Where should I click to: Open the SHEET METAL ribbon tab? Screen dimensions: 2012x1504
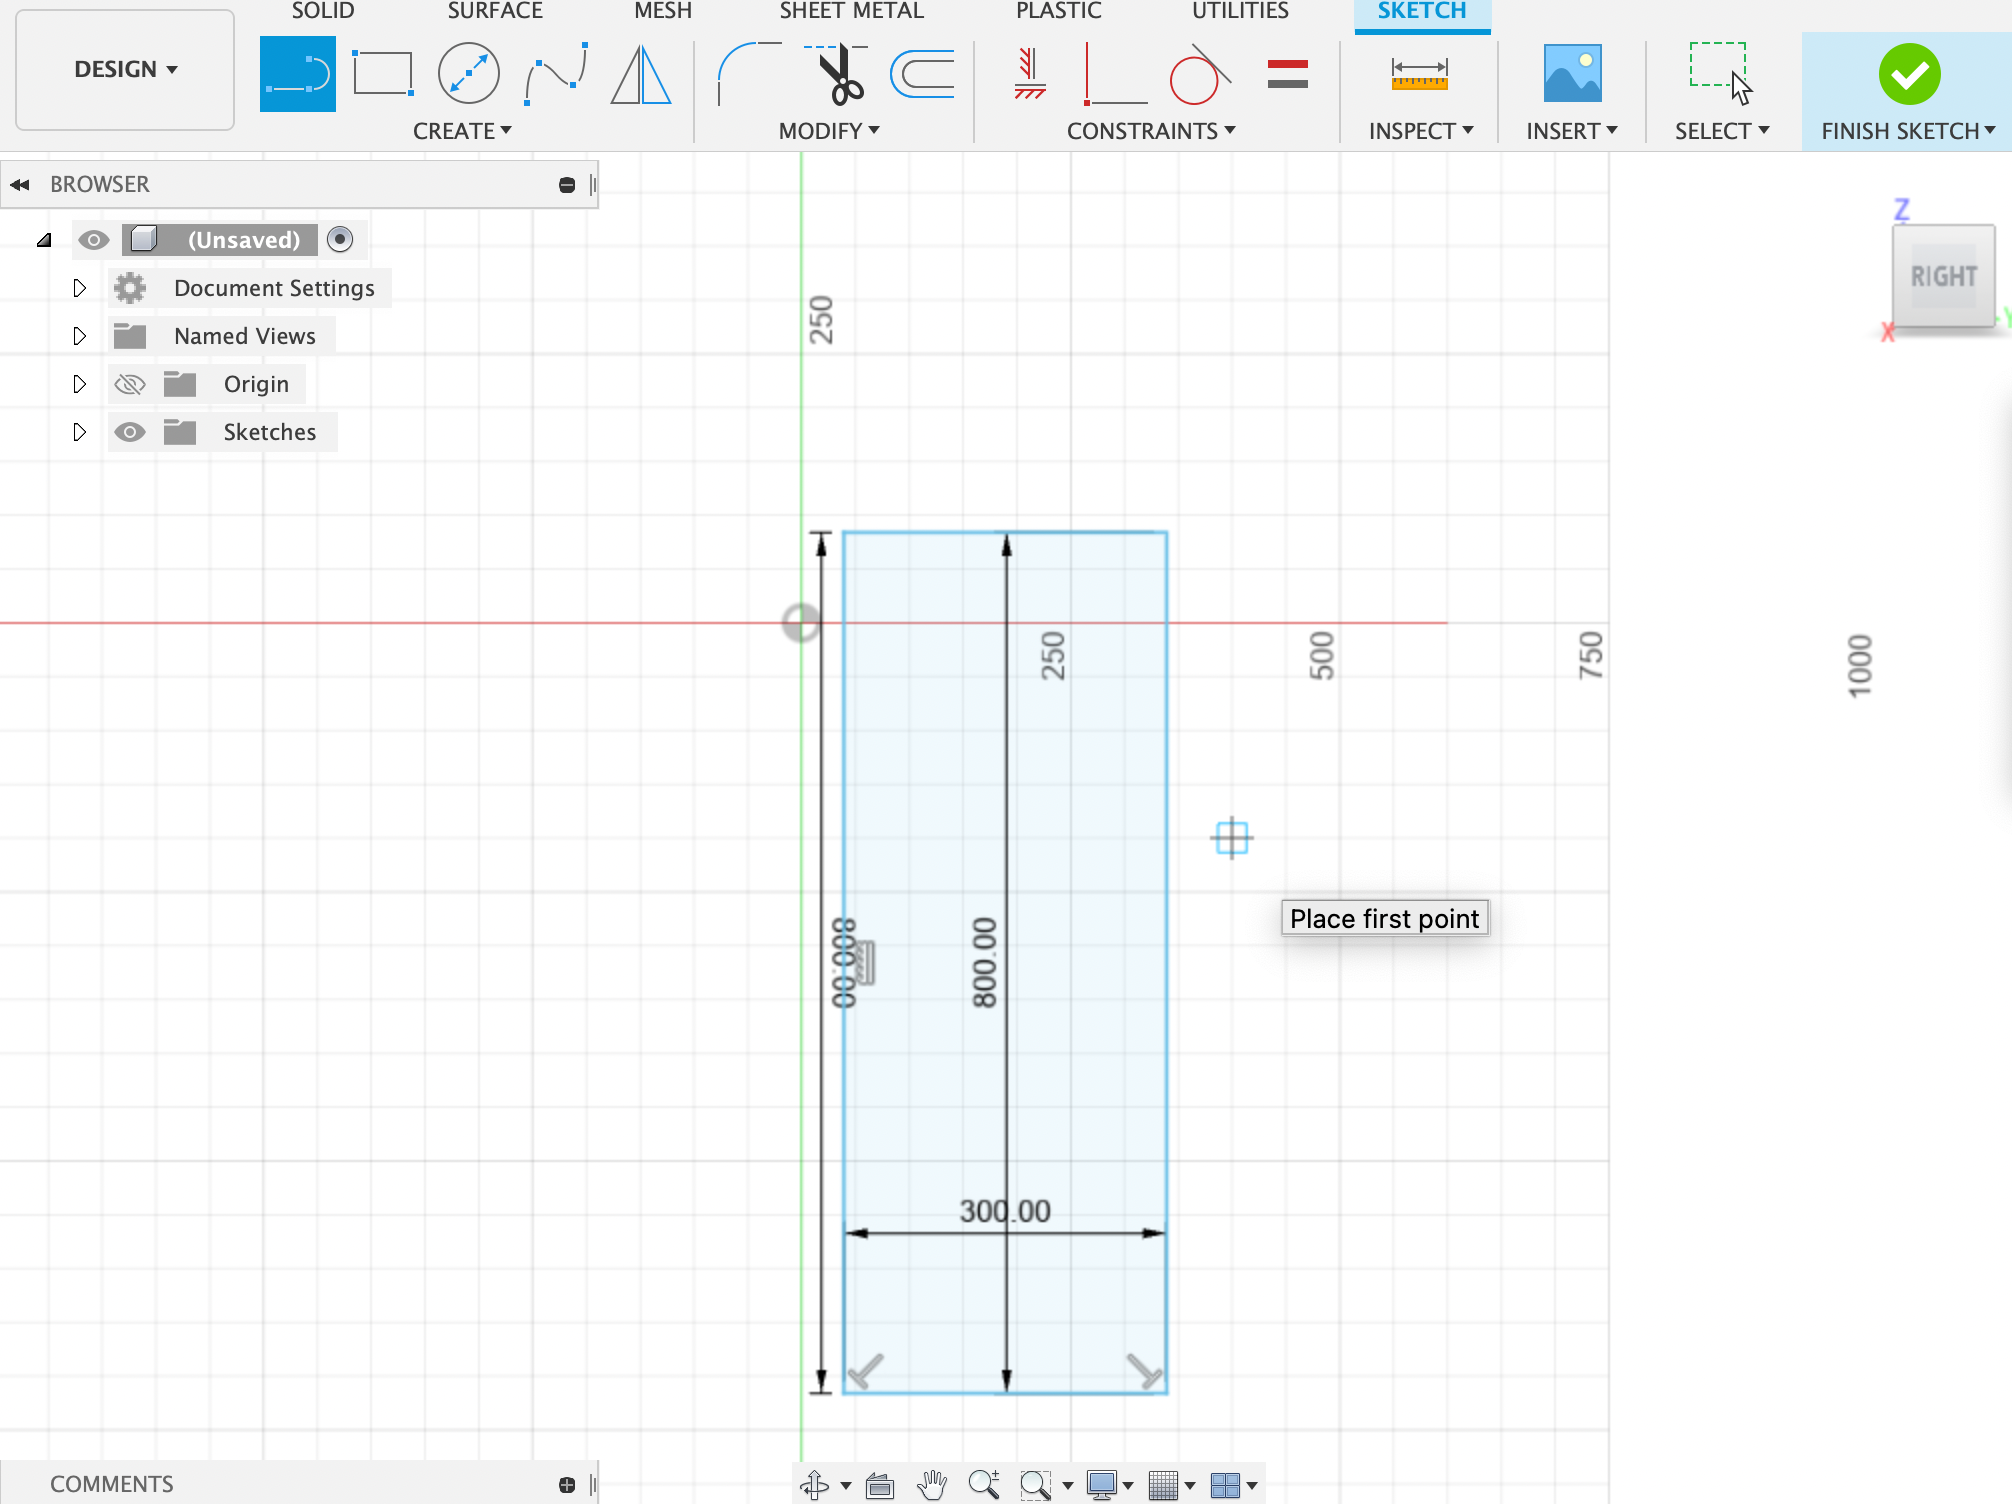tap(851, 12)
